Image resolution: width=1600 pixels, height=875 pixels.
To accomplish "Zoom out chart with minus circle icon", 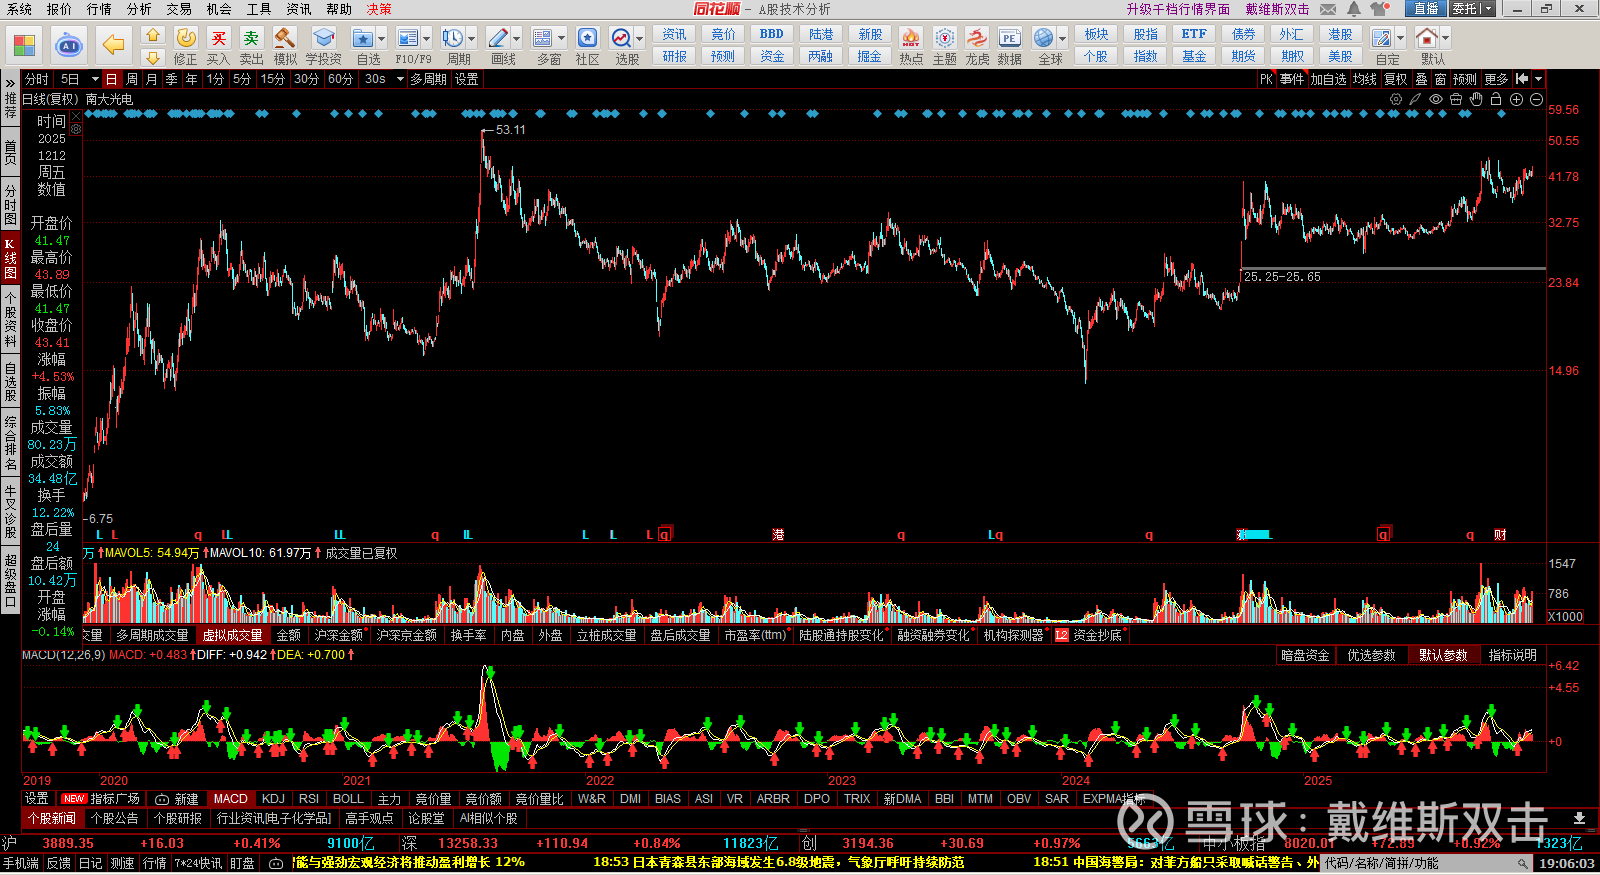I will tap(1536, 99).
